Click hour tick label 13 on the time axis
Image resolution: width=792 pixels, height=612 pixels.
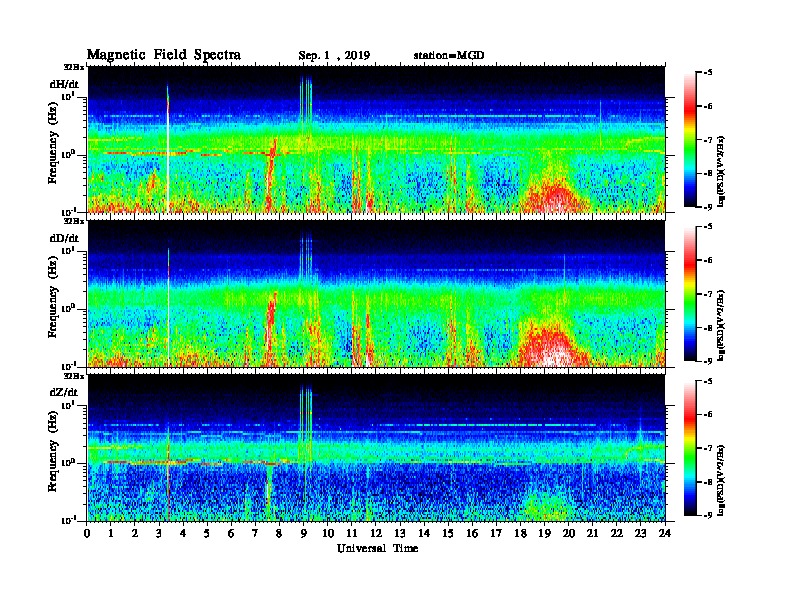[400, 533]
